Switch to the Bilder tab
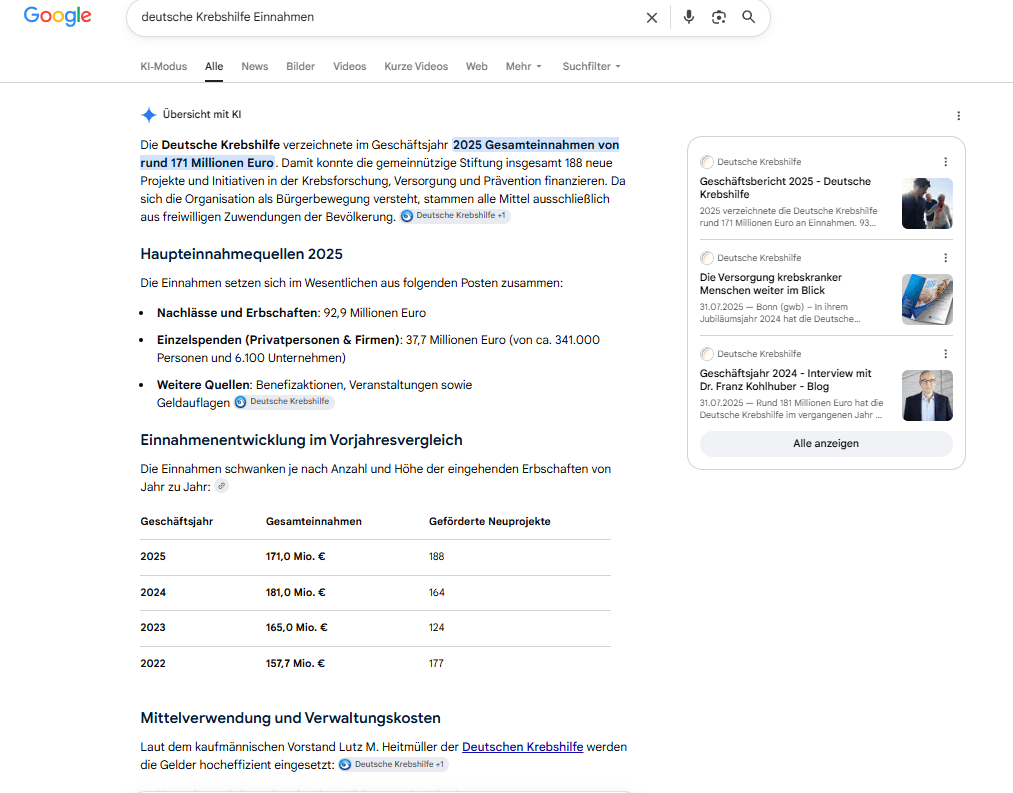The image size is (1013, 793). point(300,66)
